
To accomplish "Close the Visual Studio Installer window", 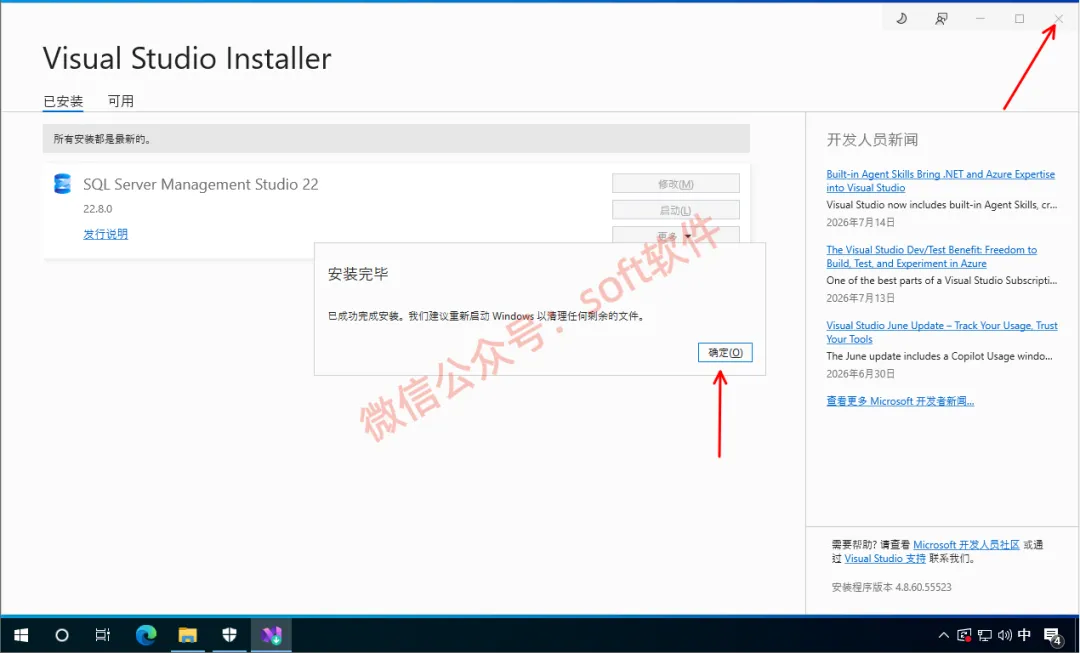I will point(1059,19).
